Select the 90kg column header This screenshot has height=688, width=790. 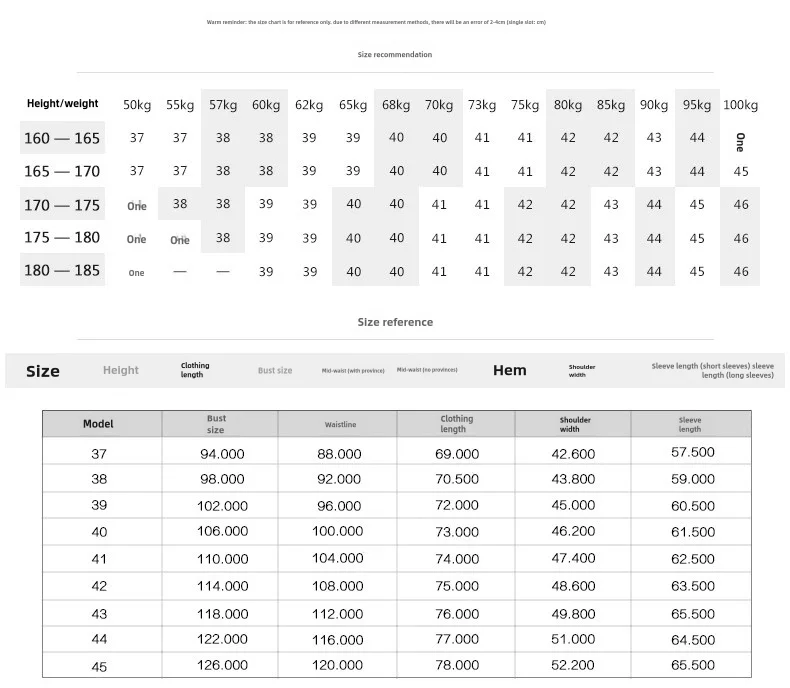coord(654,105)
